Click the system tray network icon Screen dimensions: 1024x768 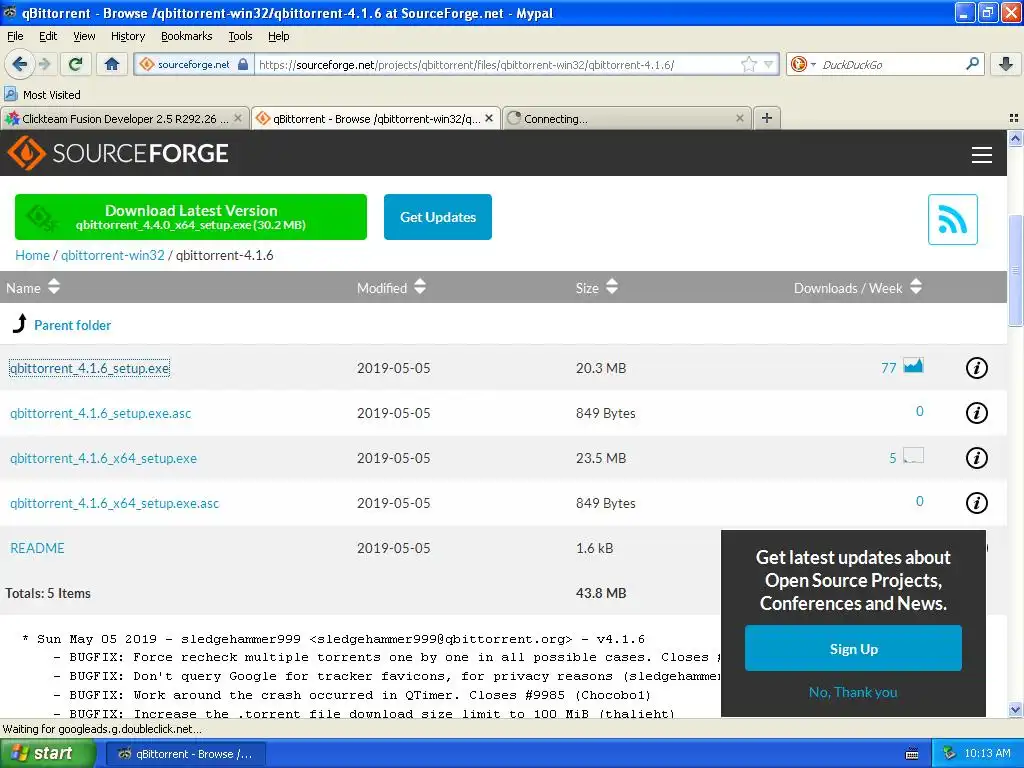pyautogui.click(x=949, y=753)
